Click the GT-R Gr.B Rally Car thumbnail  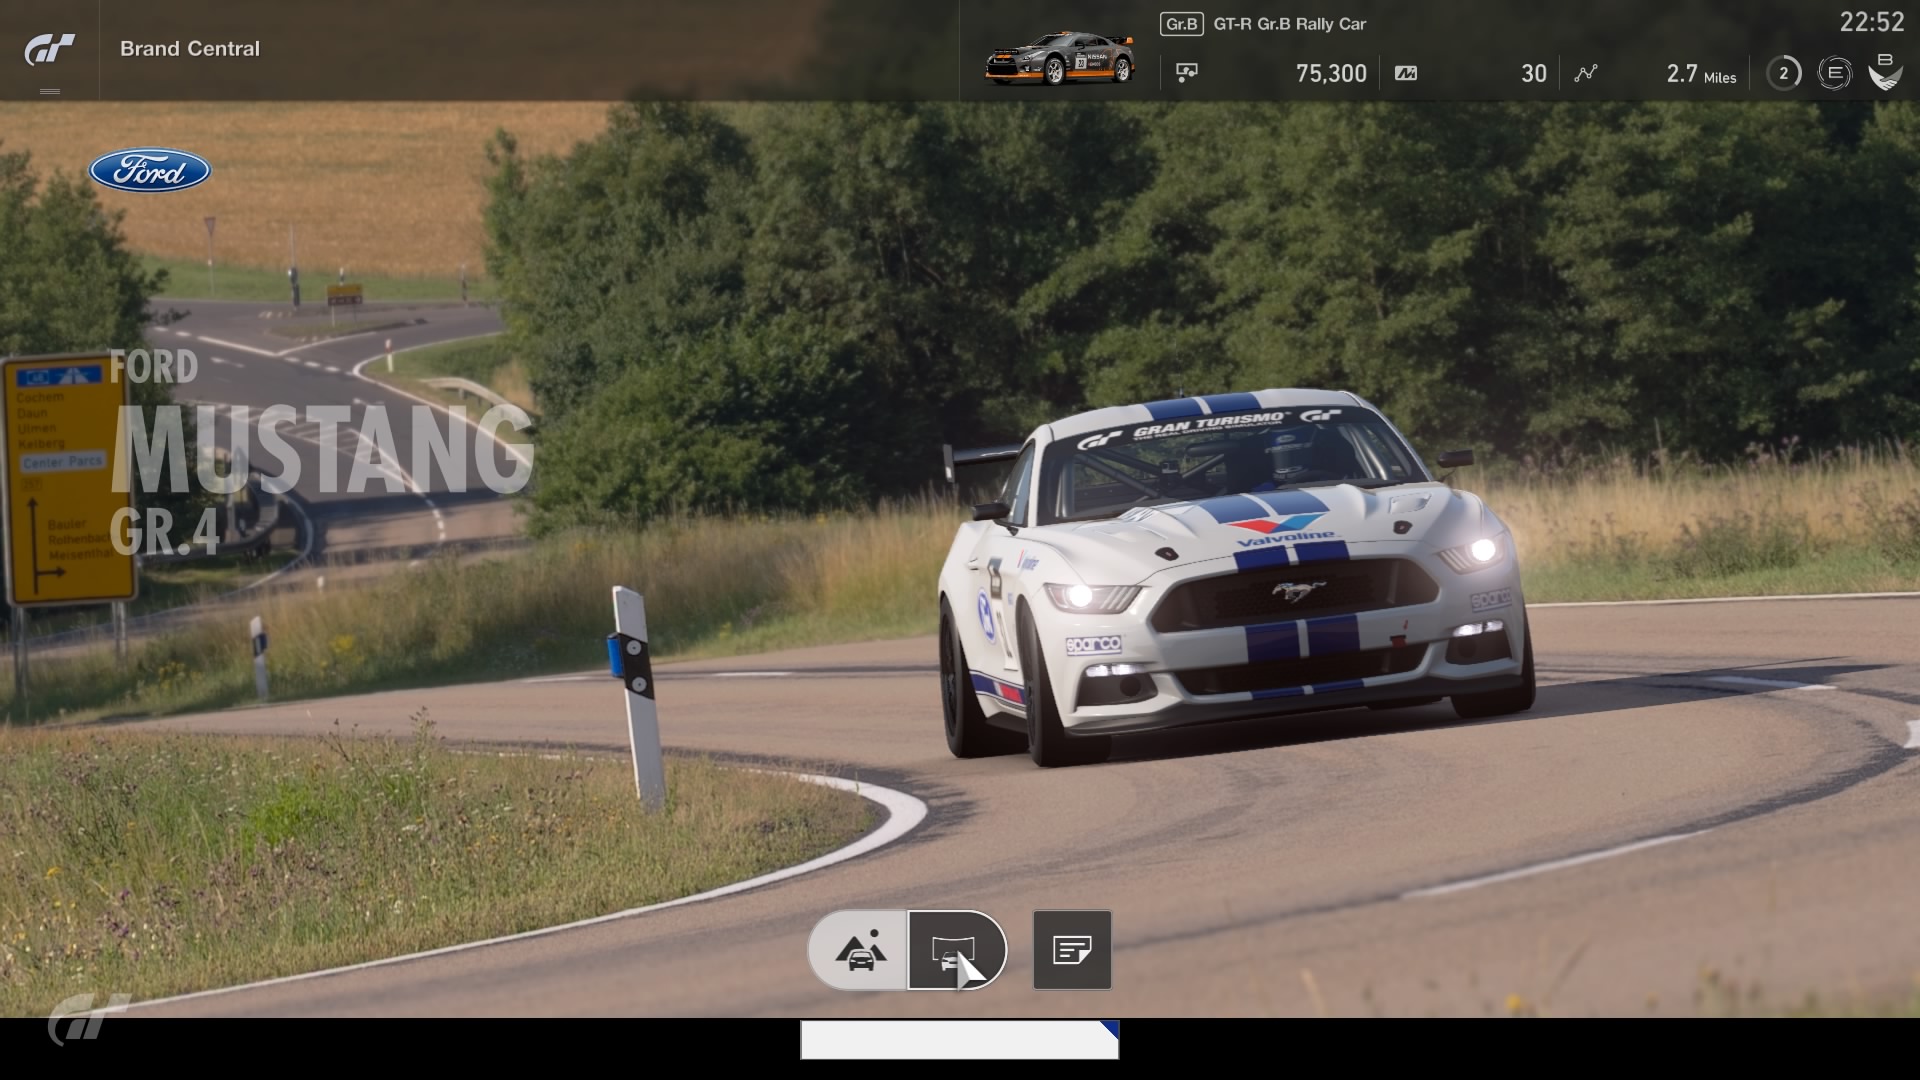pyautogui.click(x=1059, y=59)
